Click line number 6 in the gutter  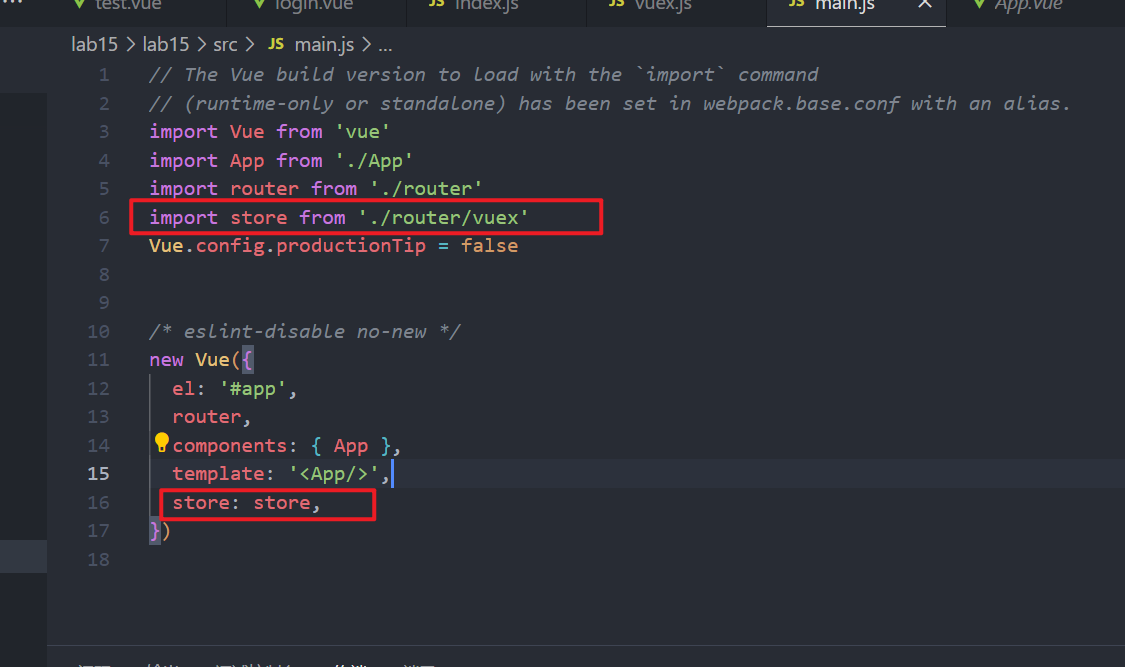click(x=104, y=217)
